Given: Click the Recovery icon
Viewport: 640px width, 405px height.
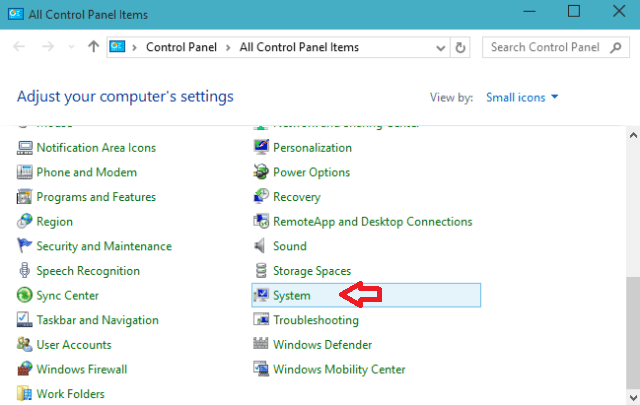Looking at the screenshot, I should [261, 197].
